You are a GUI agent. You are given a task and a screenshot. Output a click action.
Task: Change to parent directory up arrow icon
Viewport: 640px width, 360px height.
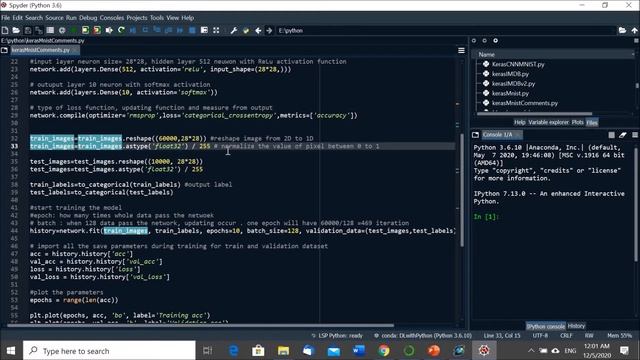634,30
